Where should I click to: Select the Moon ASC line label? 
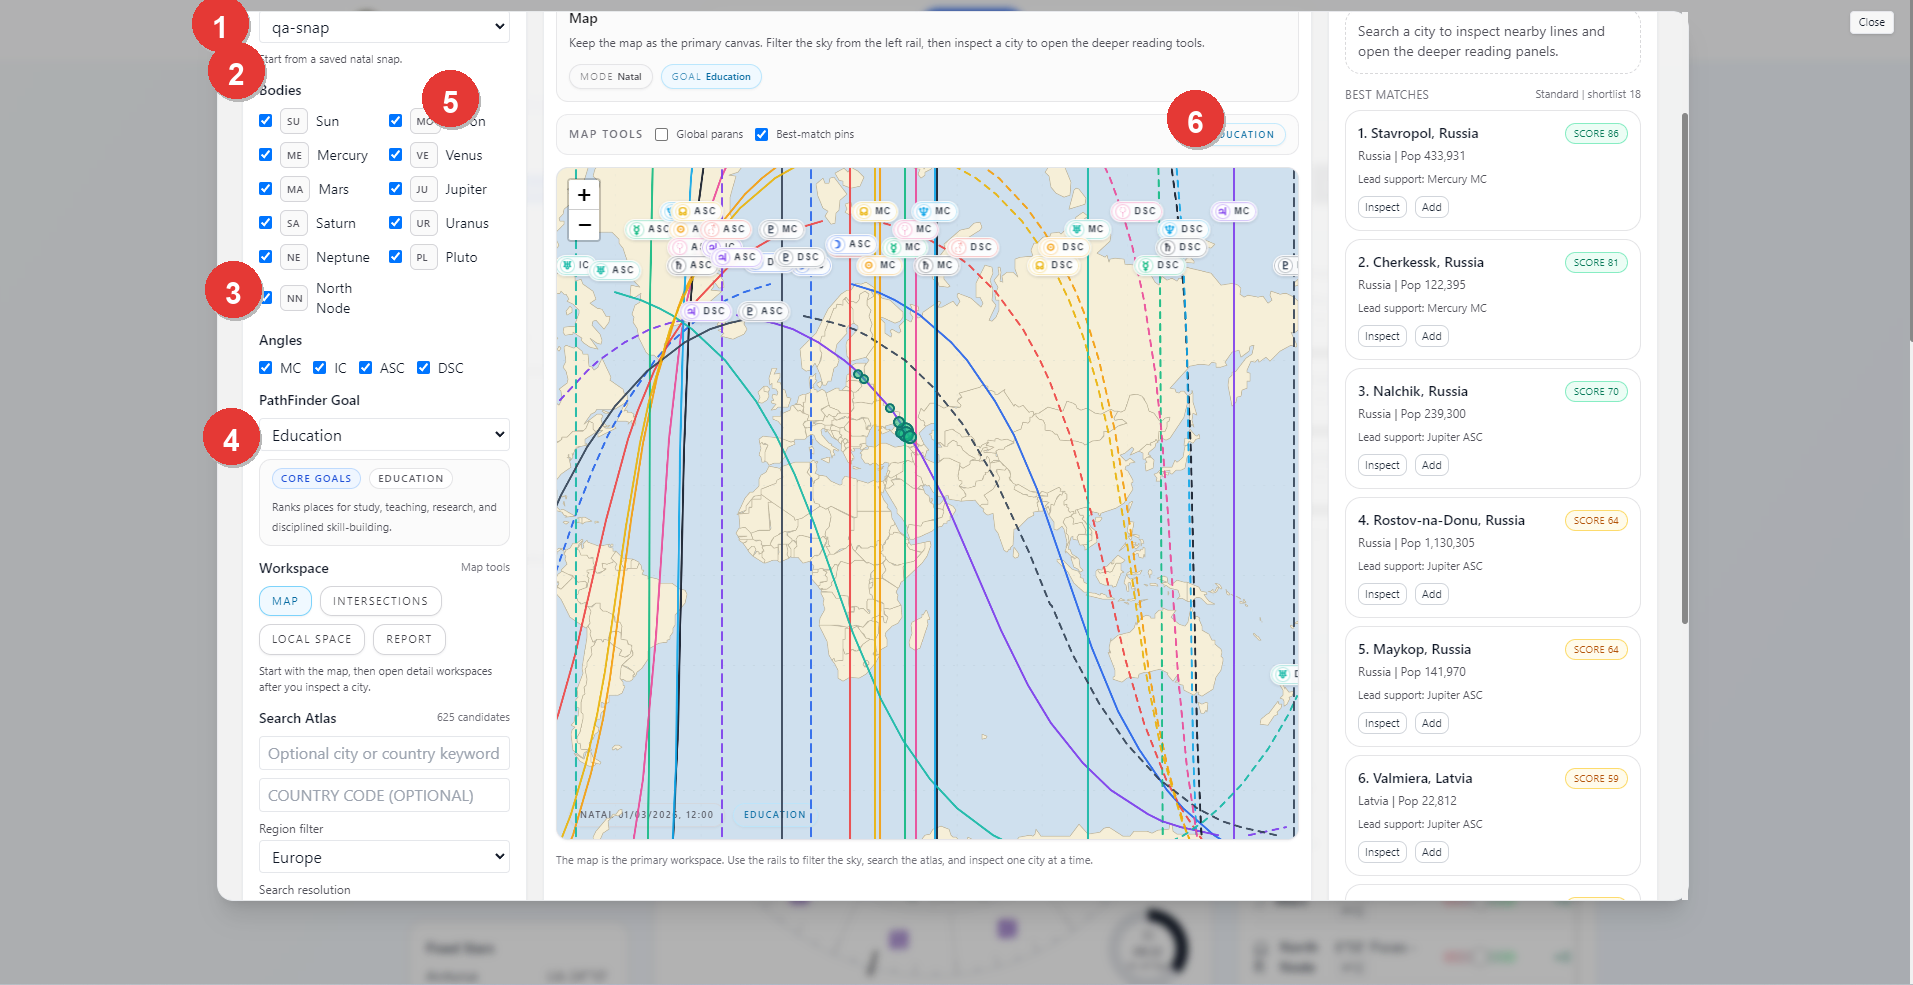pos(851,244)
